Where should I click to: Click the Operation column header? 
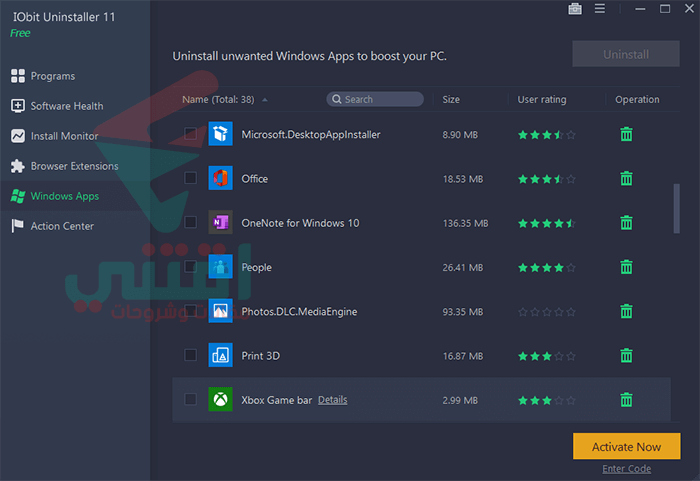point(637,100)
